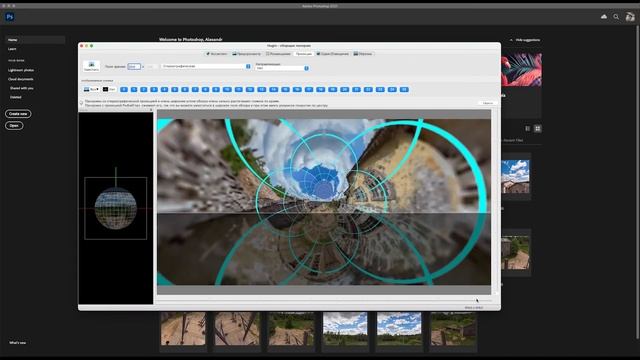Click the Open button in Photoshop
Viewport: 640px width, 360px height.
click(x=14, y=126)
